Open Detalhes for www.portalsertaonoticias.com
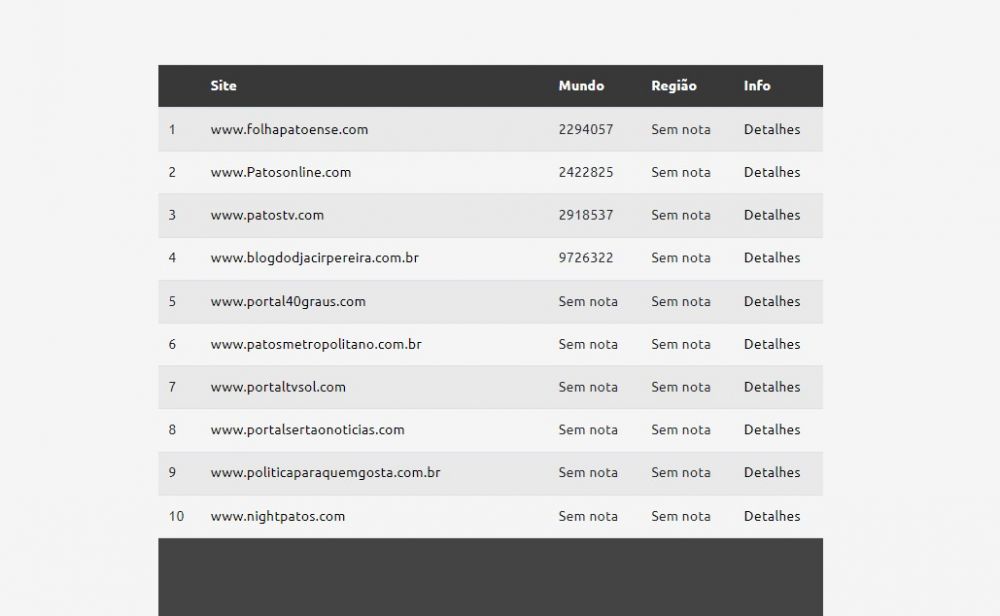Screen dimensions: 1000x616 772,429
